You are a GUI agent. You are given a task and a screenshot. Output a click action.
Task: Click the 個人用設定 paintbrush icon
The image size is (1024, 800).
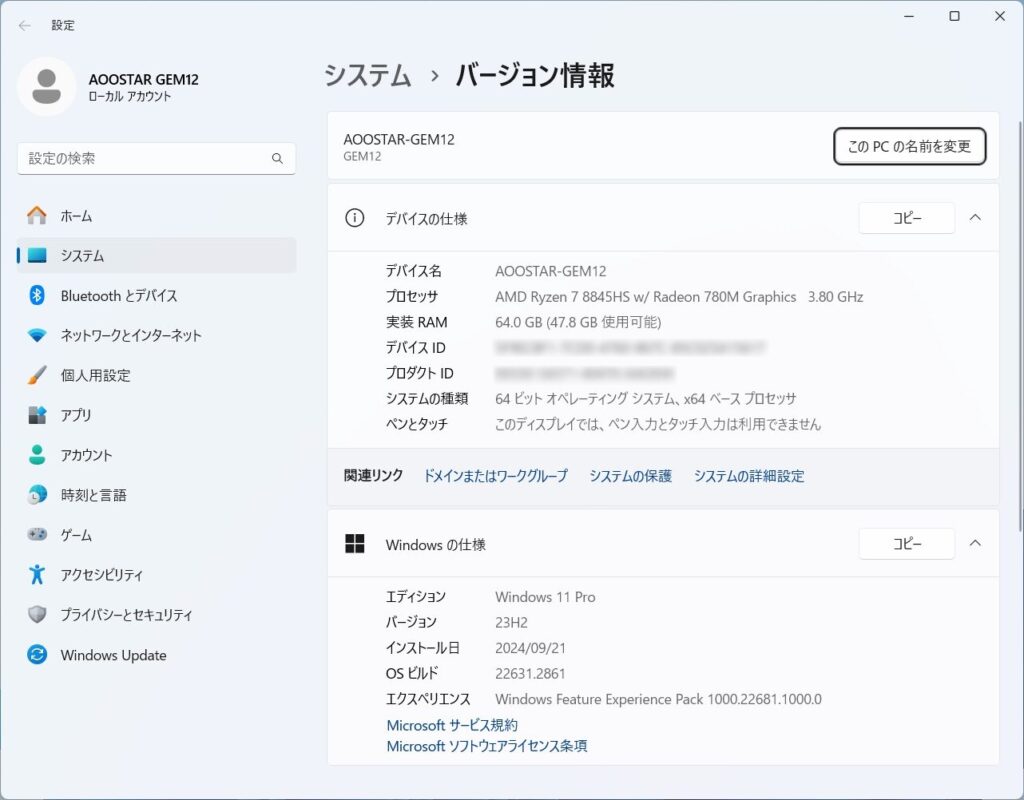[37, 376]
